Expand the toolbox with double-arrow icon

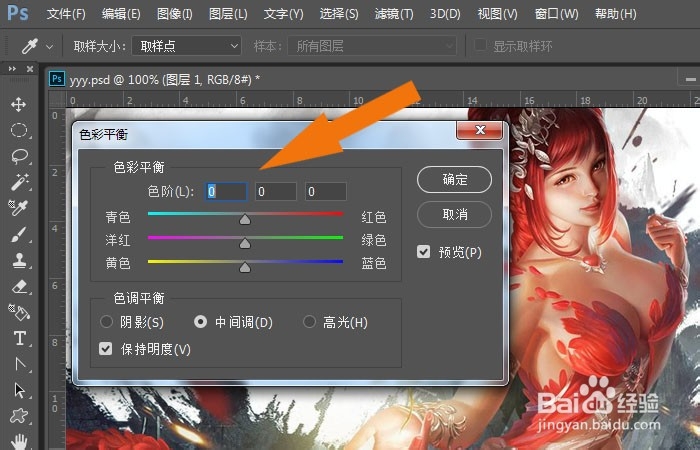pyautogui.click(x=12, y=69)
